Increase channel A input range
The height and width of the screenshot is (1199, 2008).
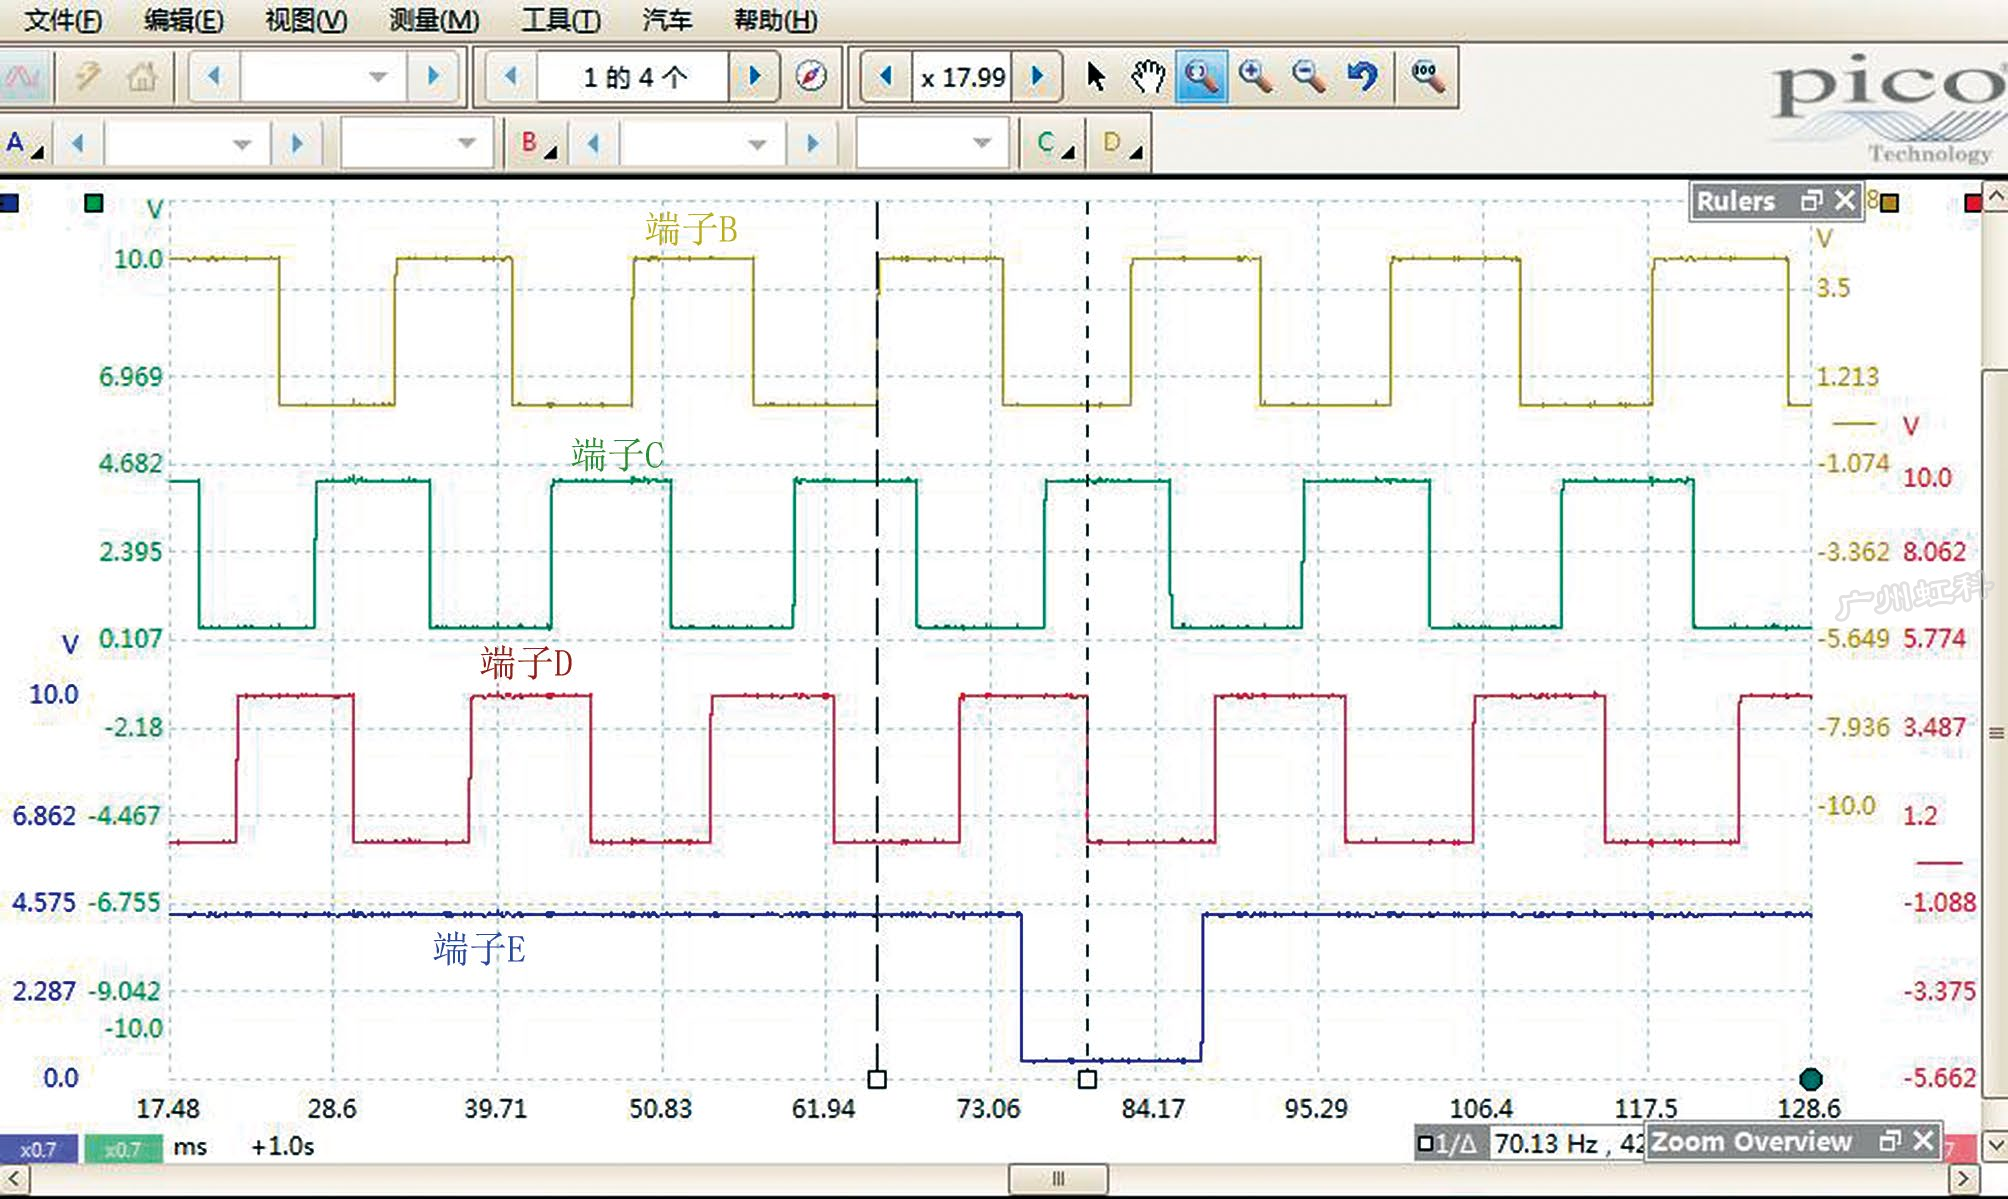point(296,144)
